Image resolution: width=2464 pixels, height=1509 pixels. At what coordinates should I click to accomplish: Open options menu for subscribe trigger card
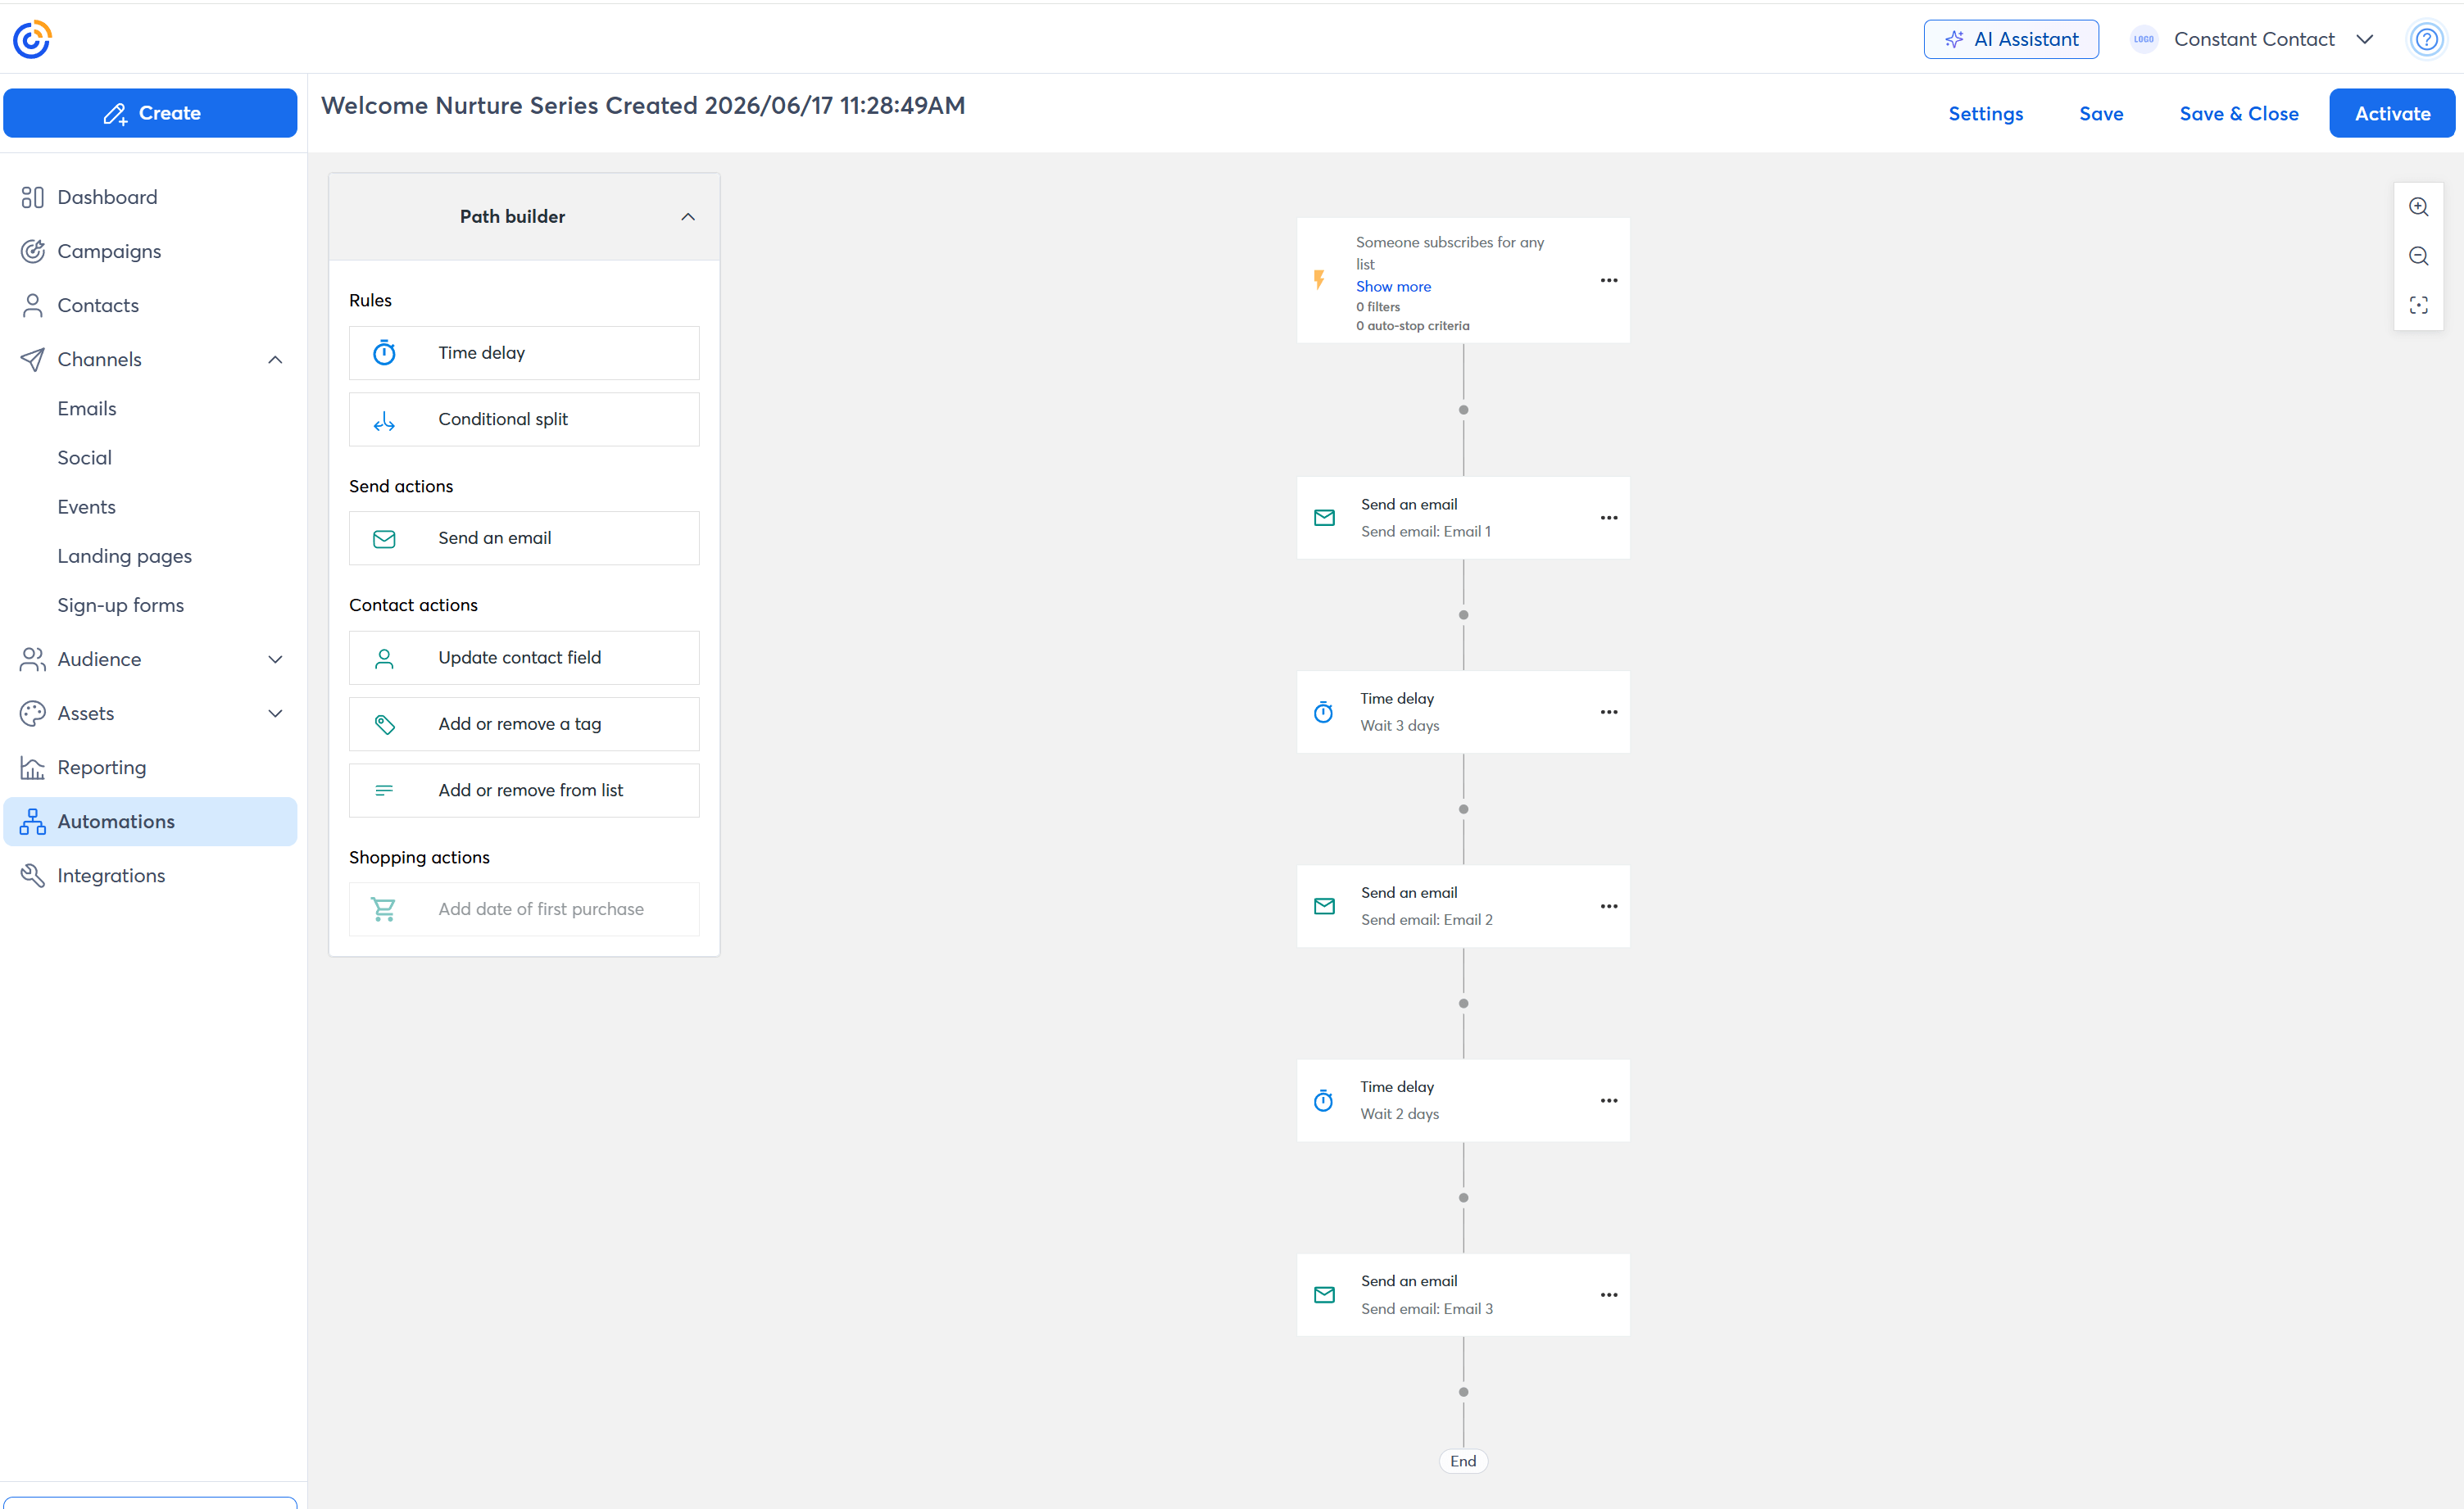1608,281
